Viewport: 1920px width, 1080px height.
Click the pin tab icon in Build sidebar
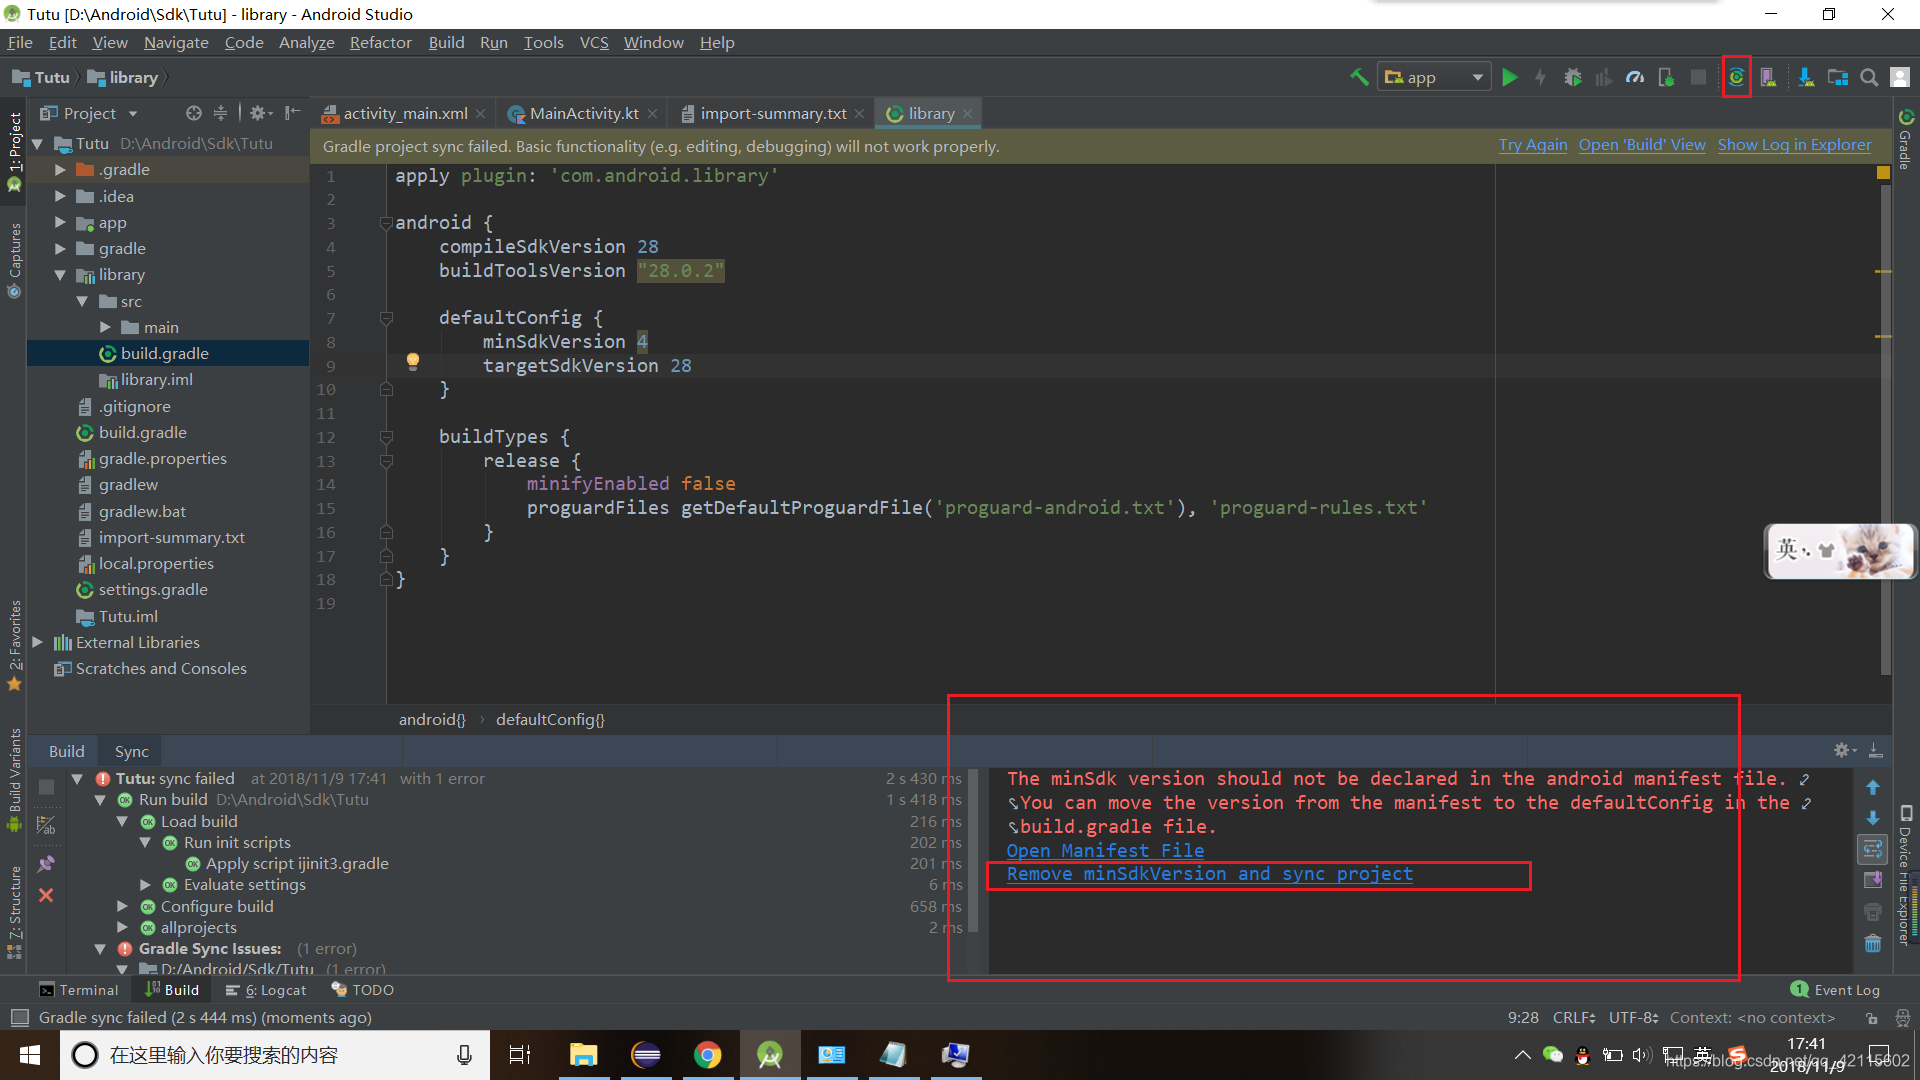click(x=46, y=862)
